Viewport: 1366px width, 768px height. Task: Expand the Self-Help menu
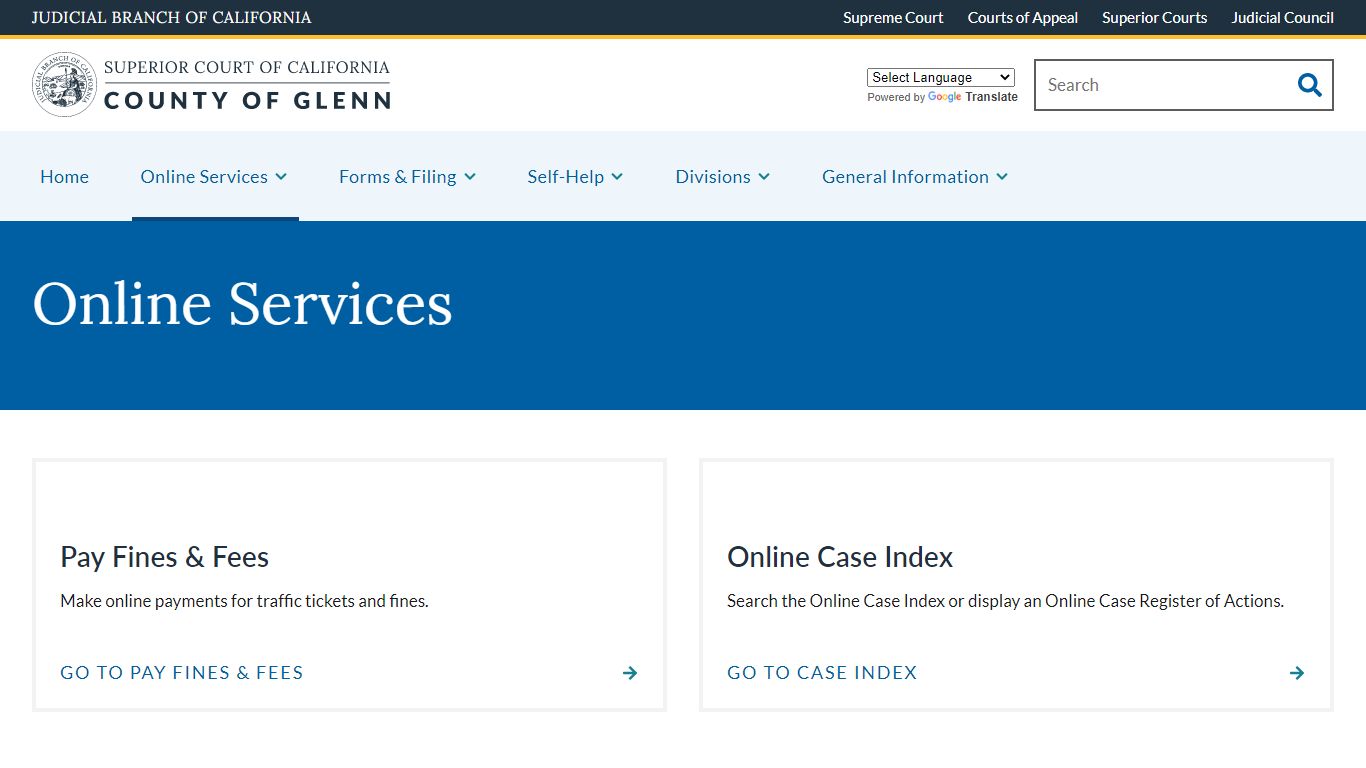pos(576,176)
